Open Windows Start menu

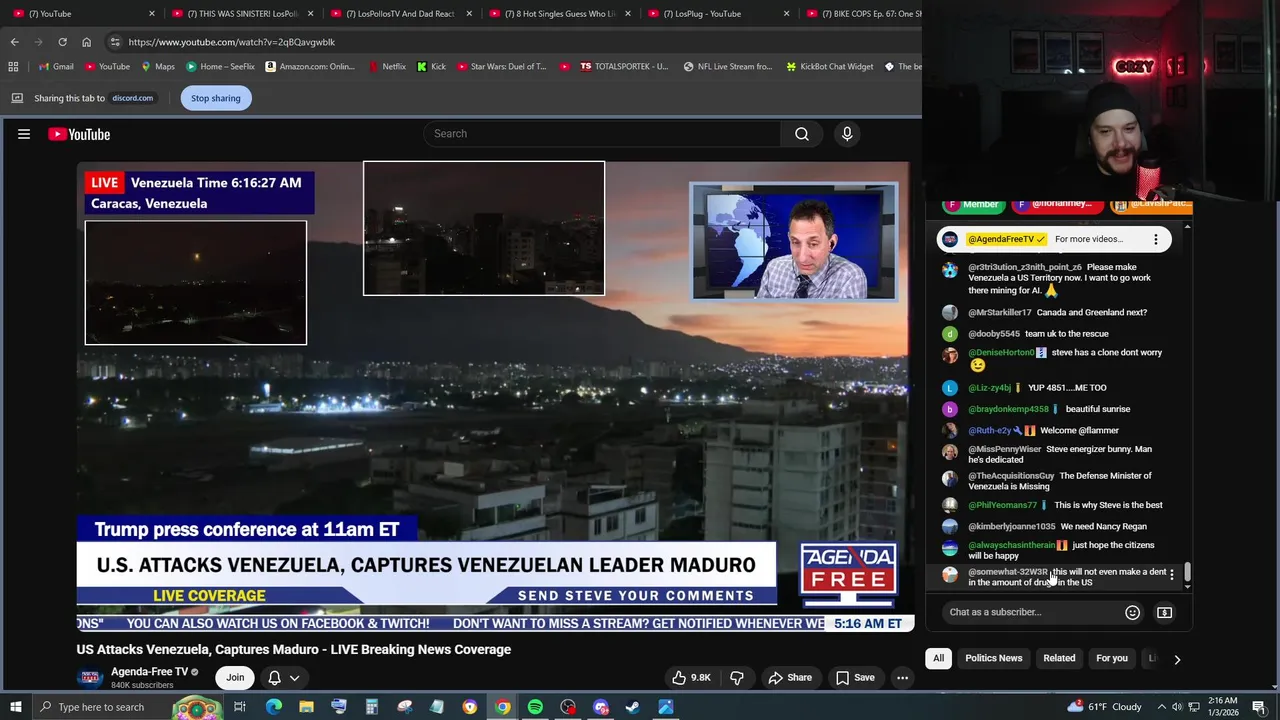pyautogui.click(x=15, y=707)
